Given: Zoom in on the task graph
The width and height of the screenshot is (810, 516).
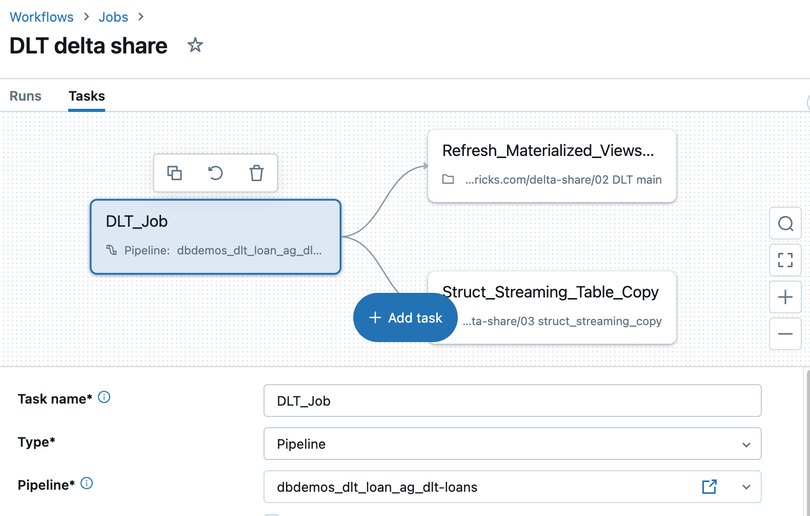Looking at the screenshot, I should pos(785,297).
